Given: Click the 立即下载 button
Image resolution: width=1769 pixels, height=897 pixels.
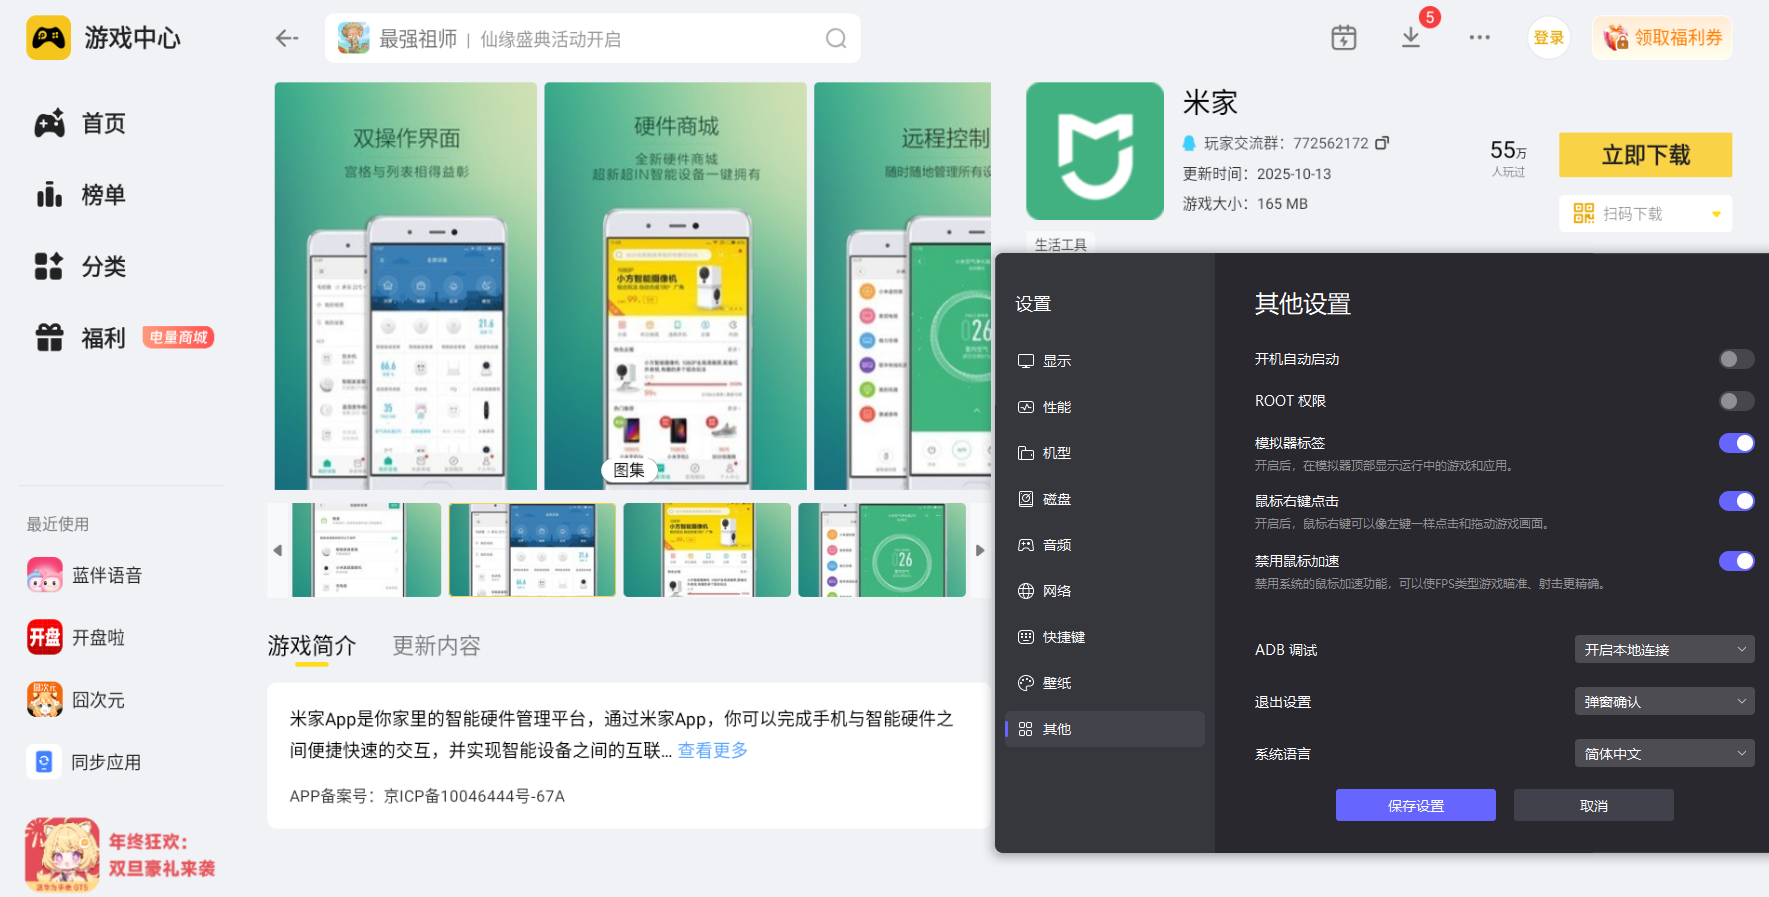Looking at the screenshot, I should coord(1645,155).
